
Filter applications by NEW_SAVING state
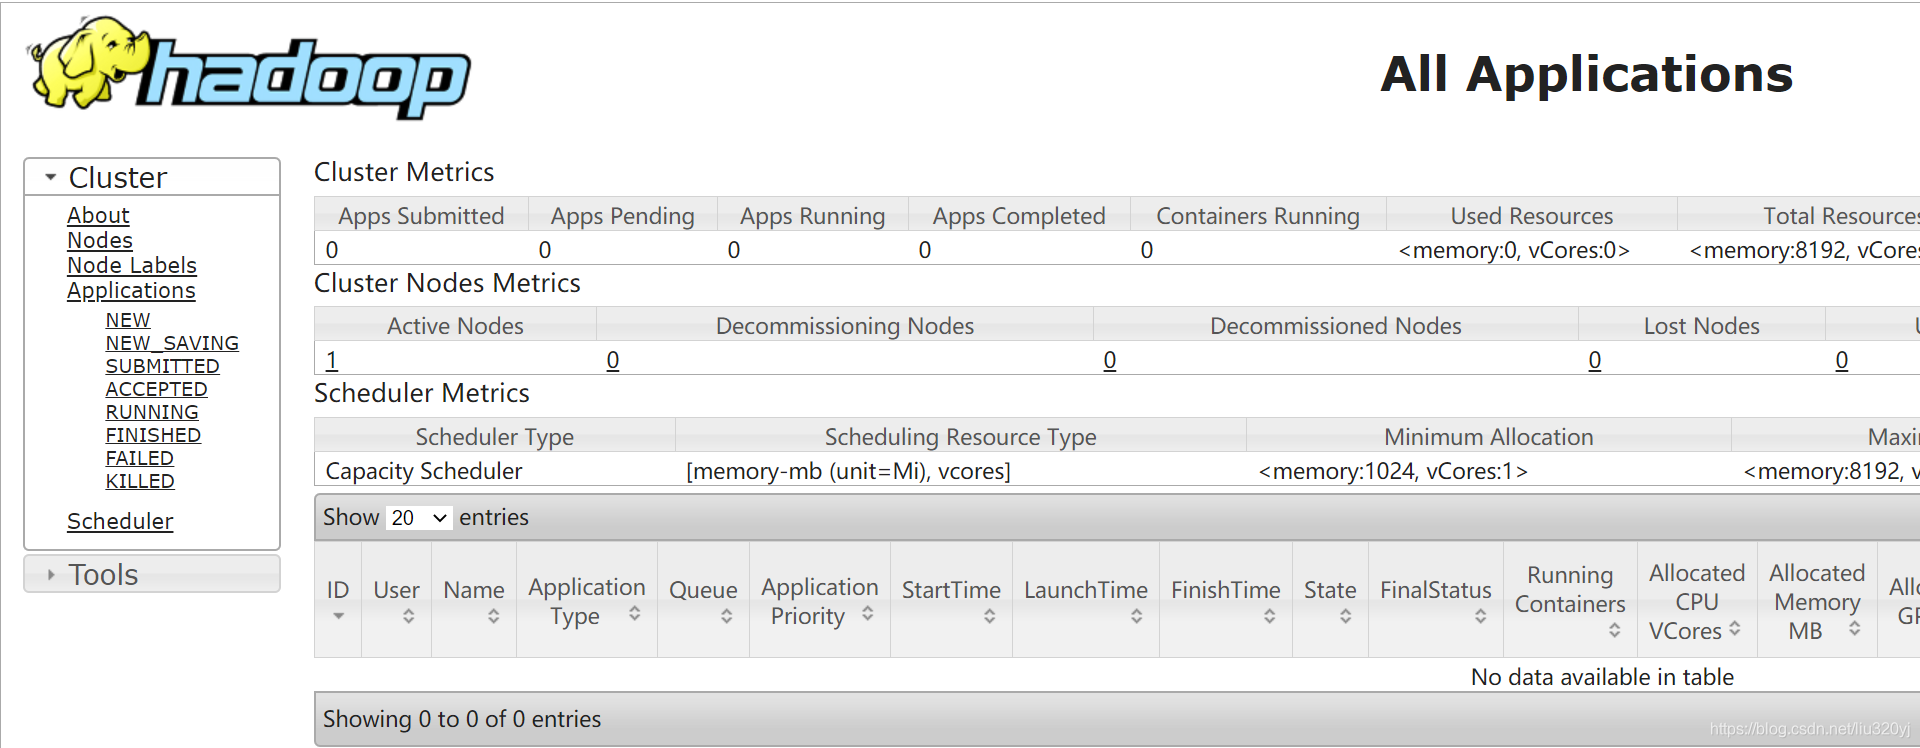coord(172,343)
